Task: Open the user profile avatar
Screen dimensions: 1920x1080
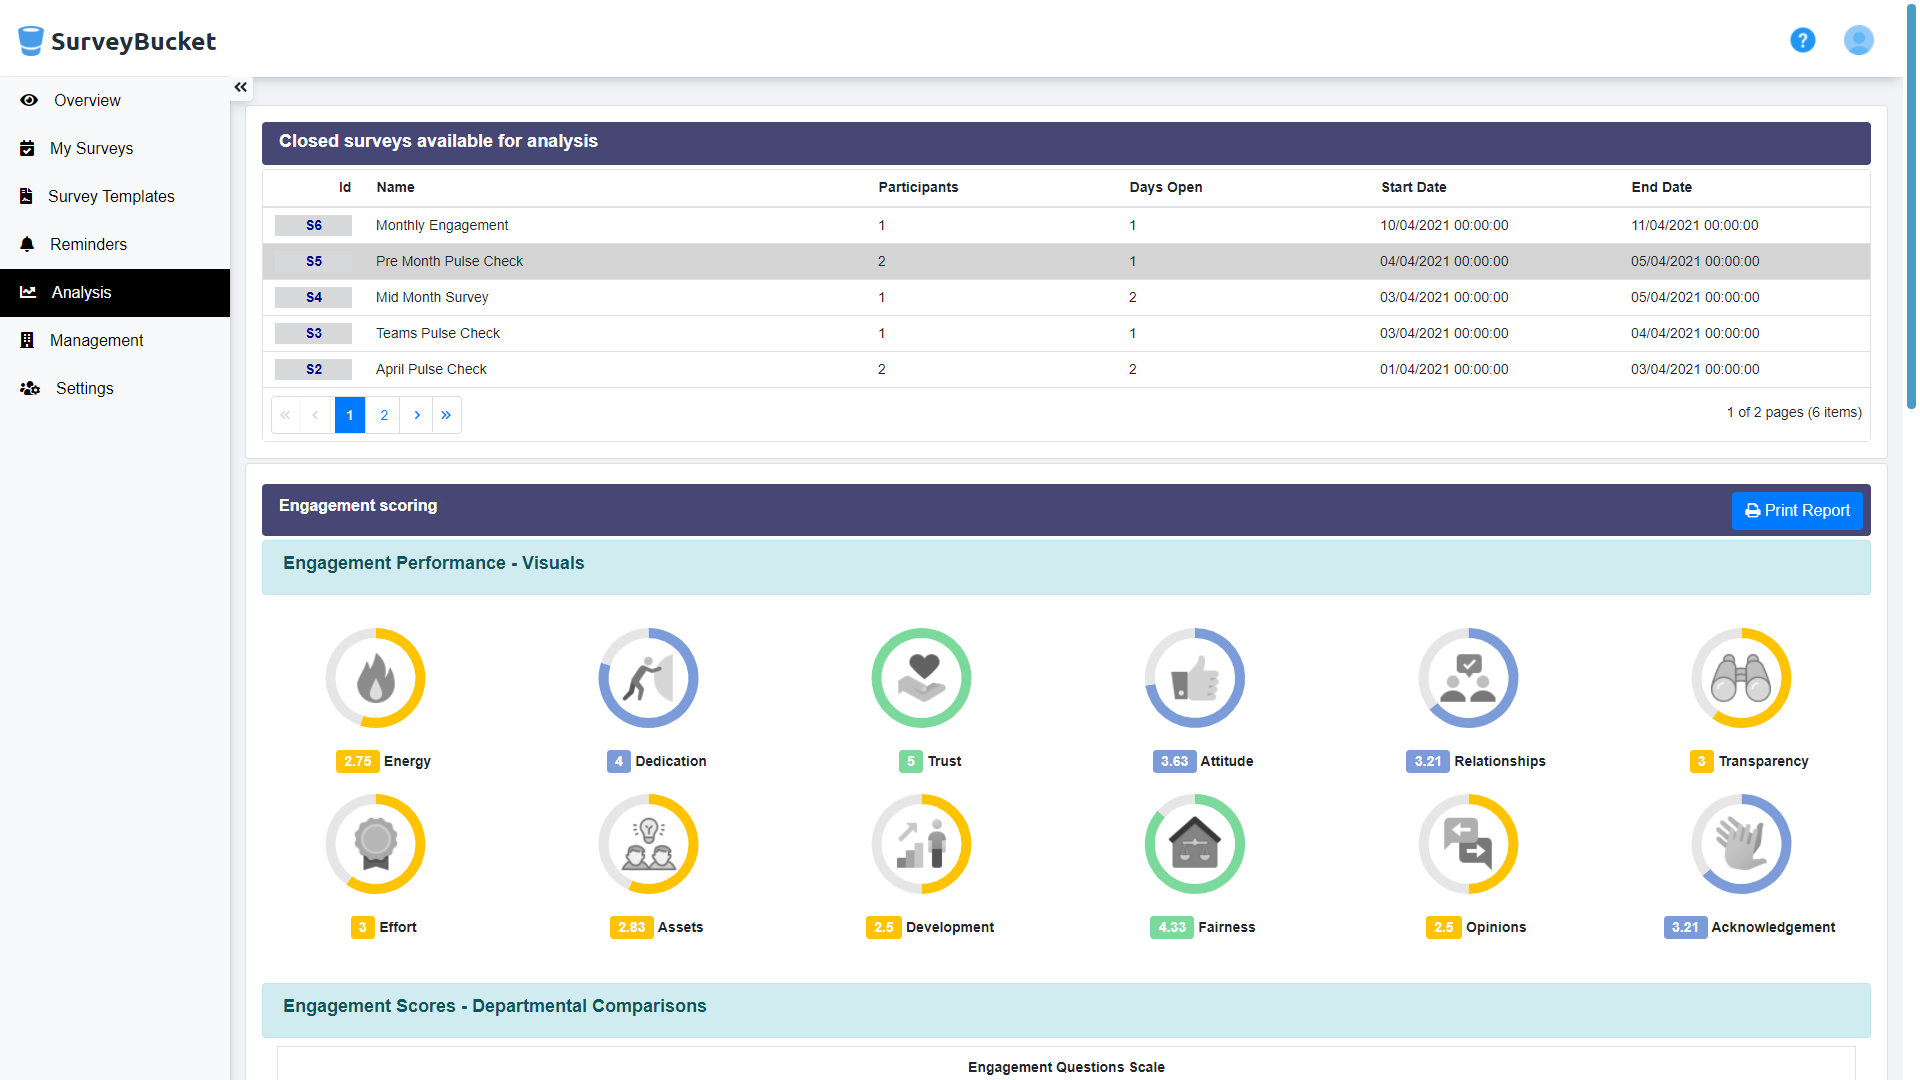Action: (1858, 40)
